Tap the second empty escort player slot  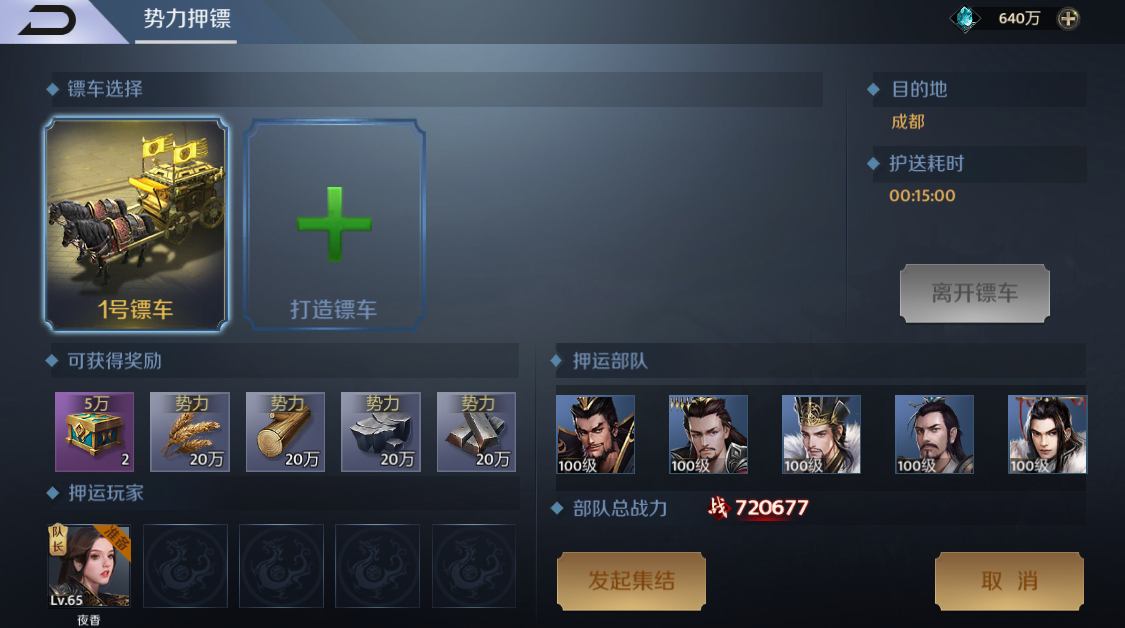coord(281,566)
